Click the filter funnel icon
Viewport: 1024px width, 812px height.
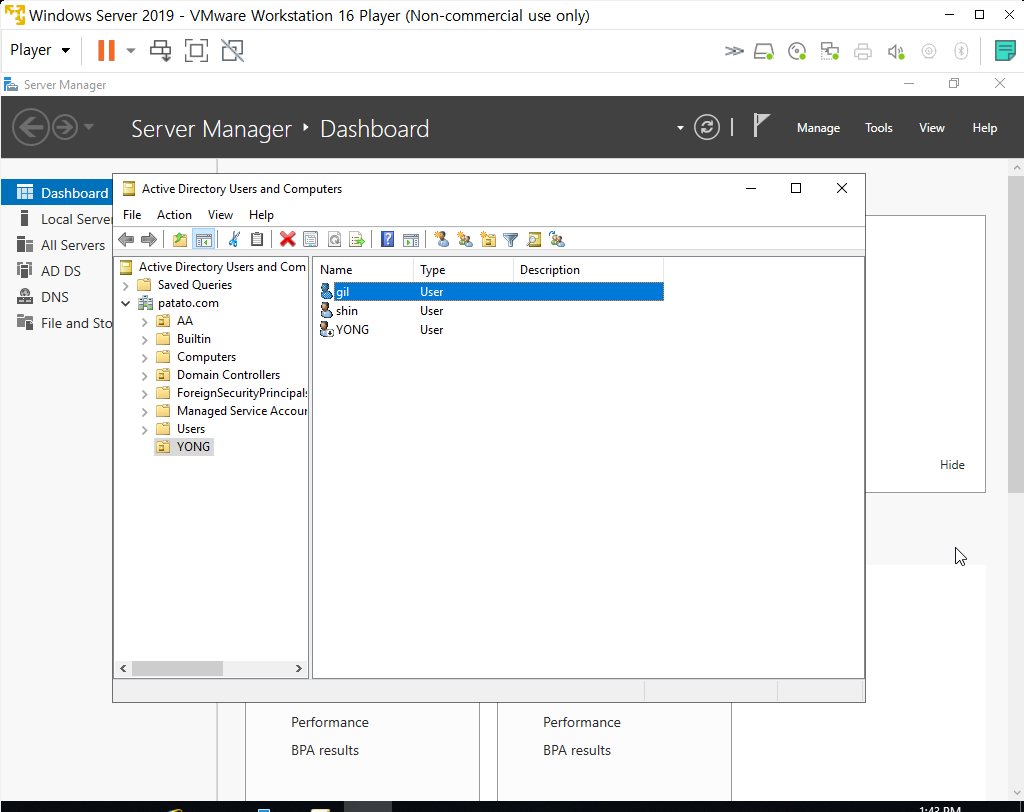(x=511, y=240)
